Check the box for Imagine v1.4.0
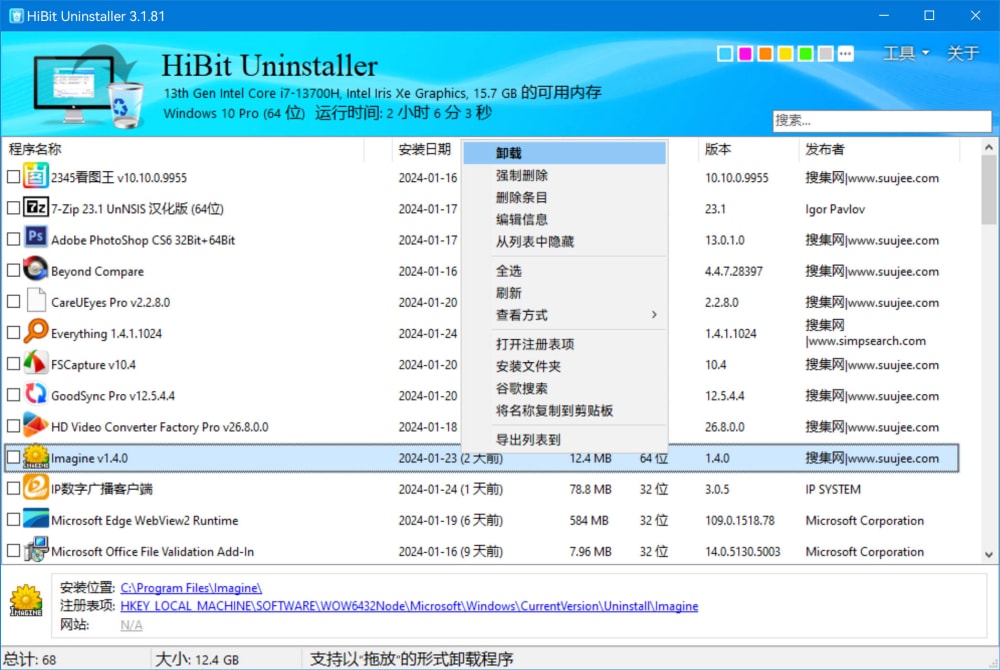1000x670 pixels. click(x=13, y=458)
